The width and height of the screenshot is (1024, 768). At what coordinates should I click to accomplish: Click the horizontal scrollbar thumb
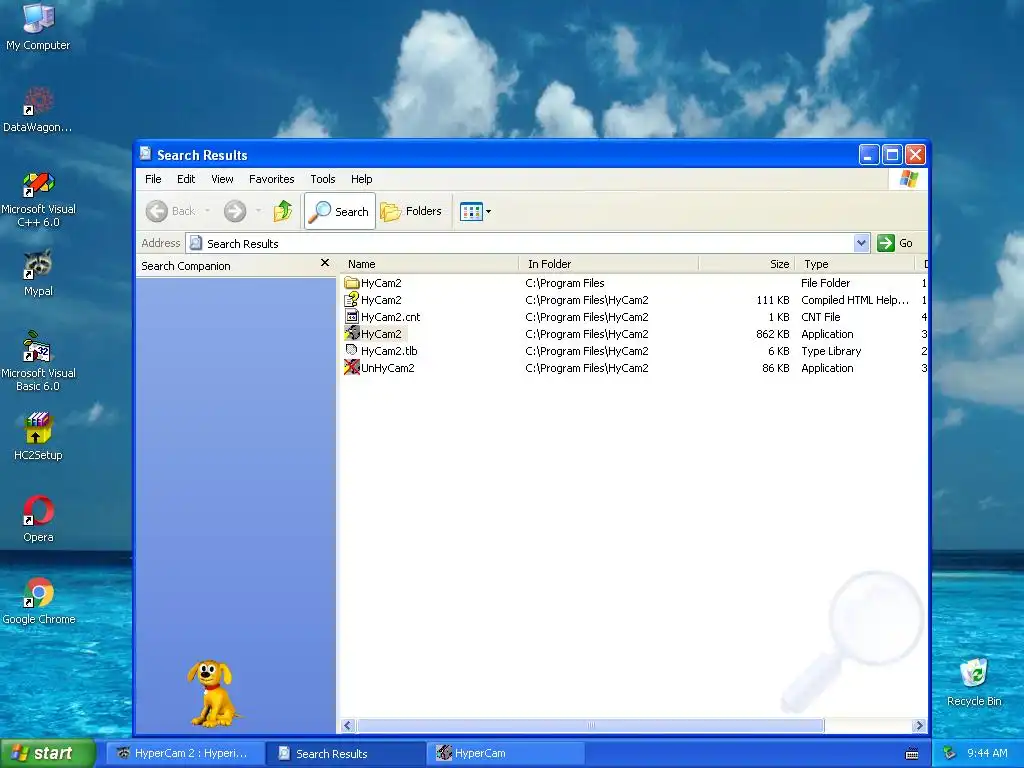(x=590, y=726)
